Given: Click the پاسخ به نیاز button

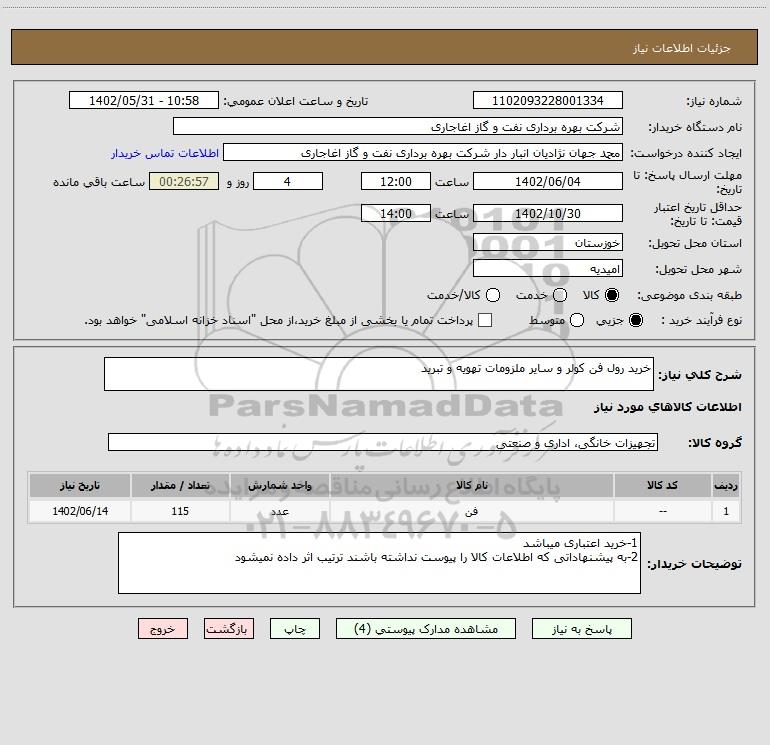Looking at the screenshot, I should 581,629.
